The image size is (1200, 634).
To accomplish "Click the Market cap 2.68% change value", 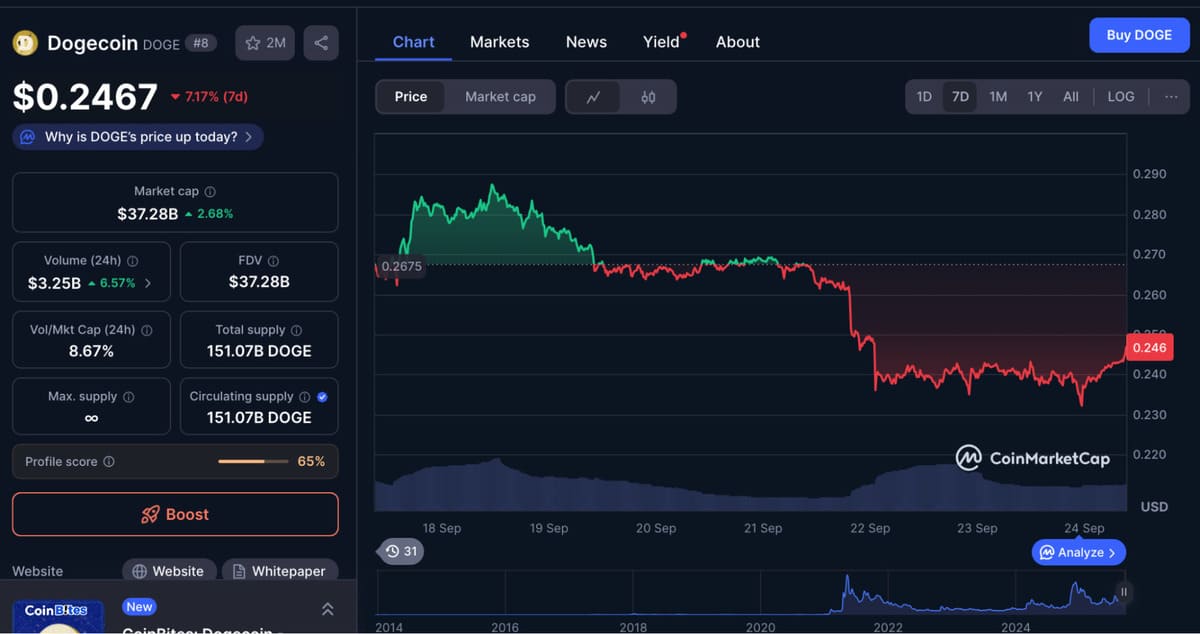I will (209, 214).
